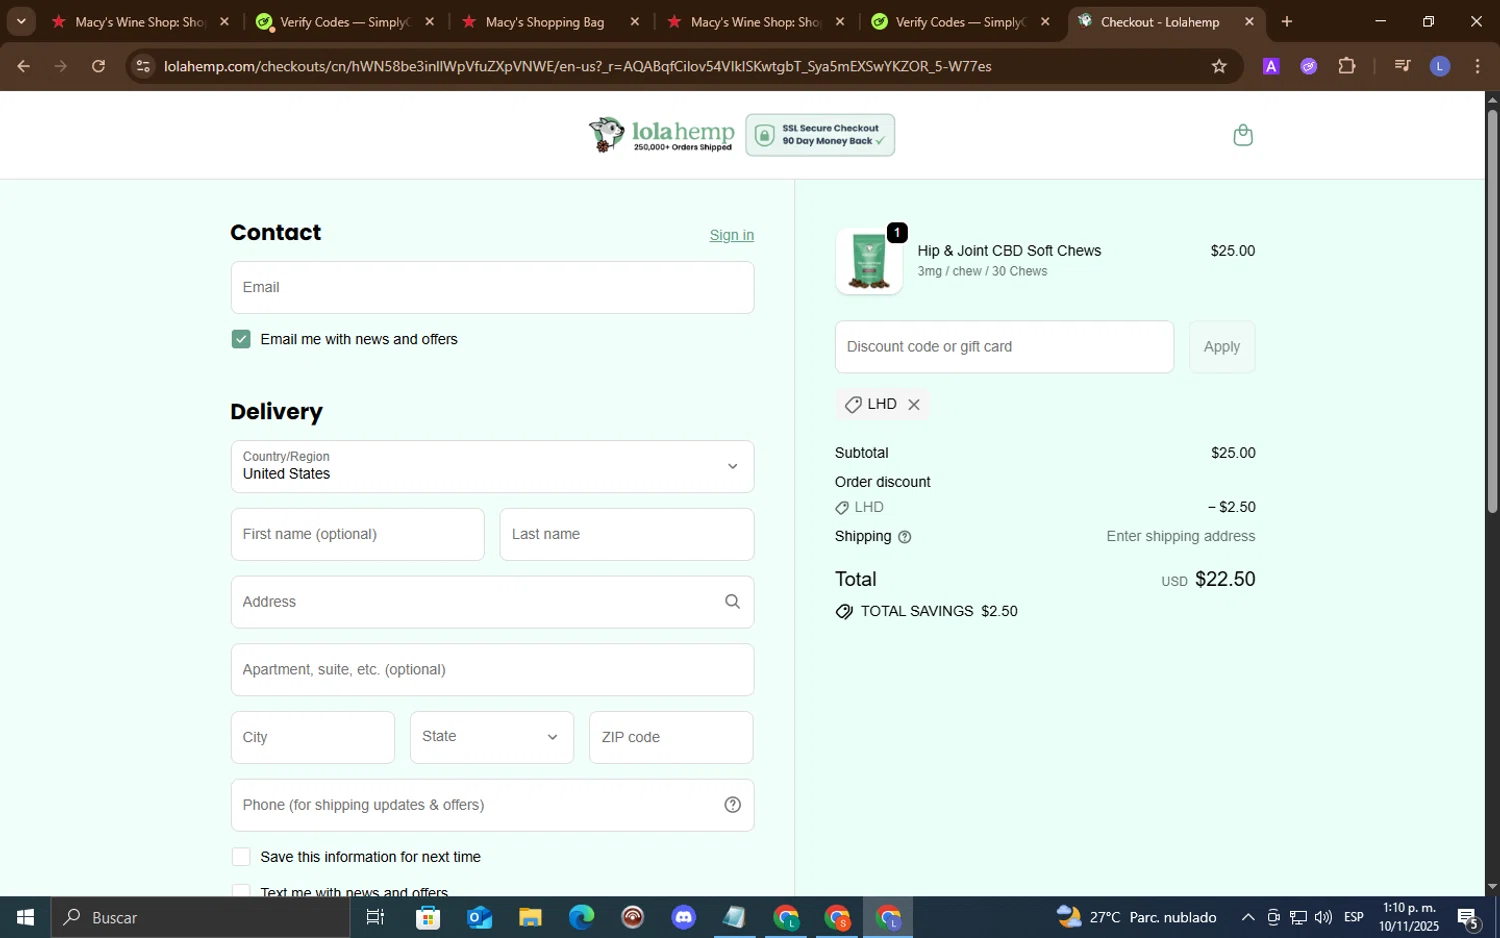Open Outlook from the taskbar
The height and width of the screenshot is (938, 1500).
479,917
